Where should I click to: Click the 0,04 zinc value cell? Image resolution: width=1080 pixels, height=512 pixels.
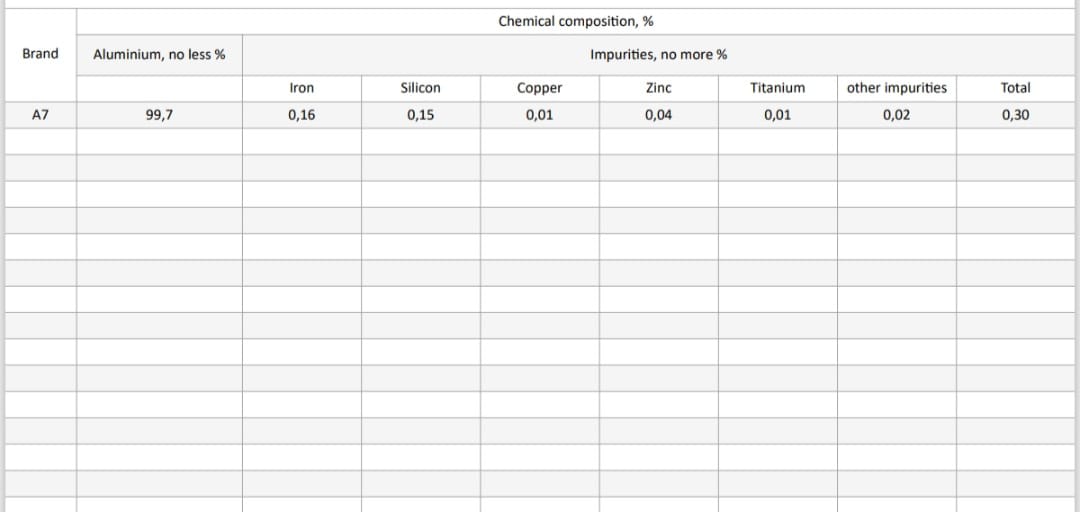pyautogui.click(x=658, y=115)
